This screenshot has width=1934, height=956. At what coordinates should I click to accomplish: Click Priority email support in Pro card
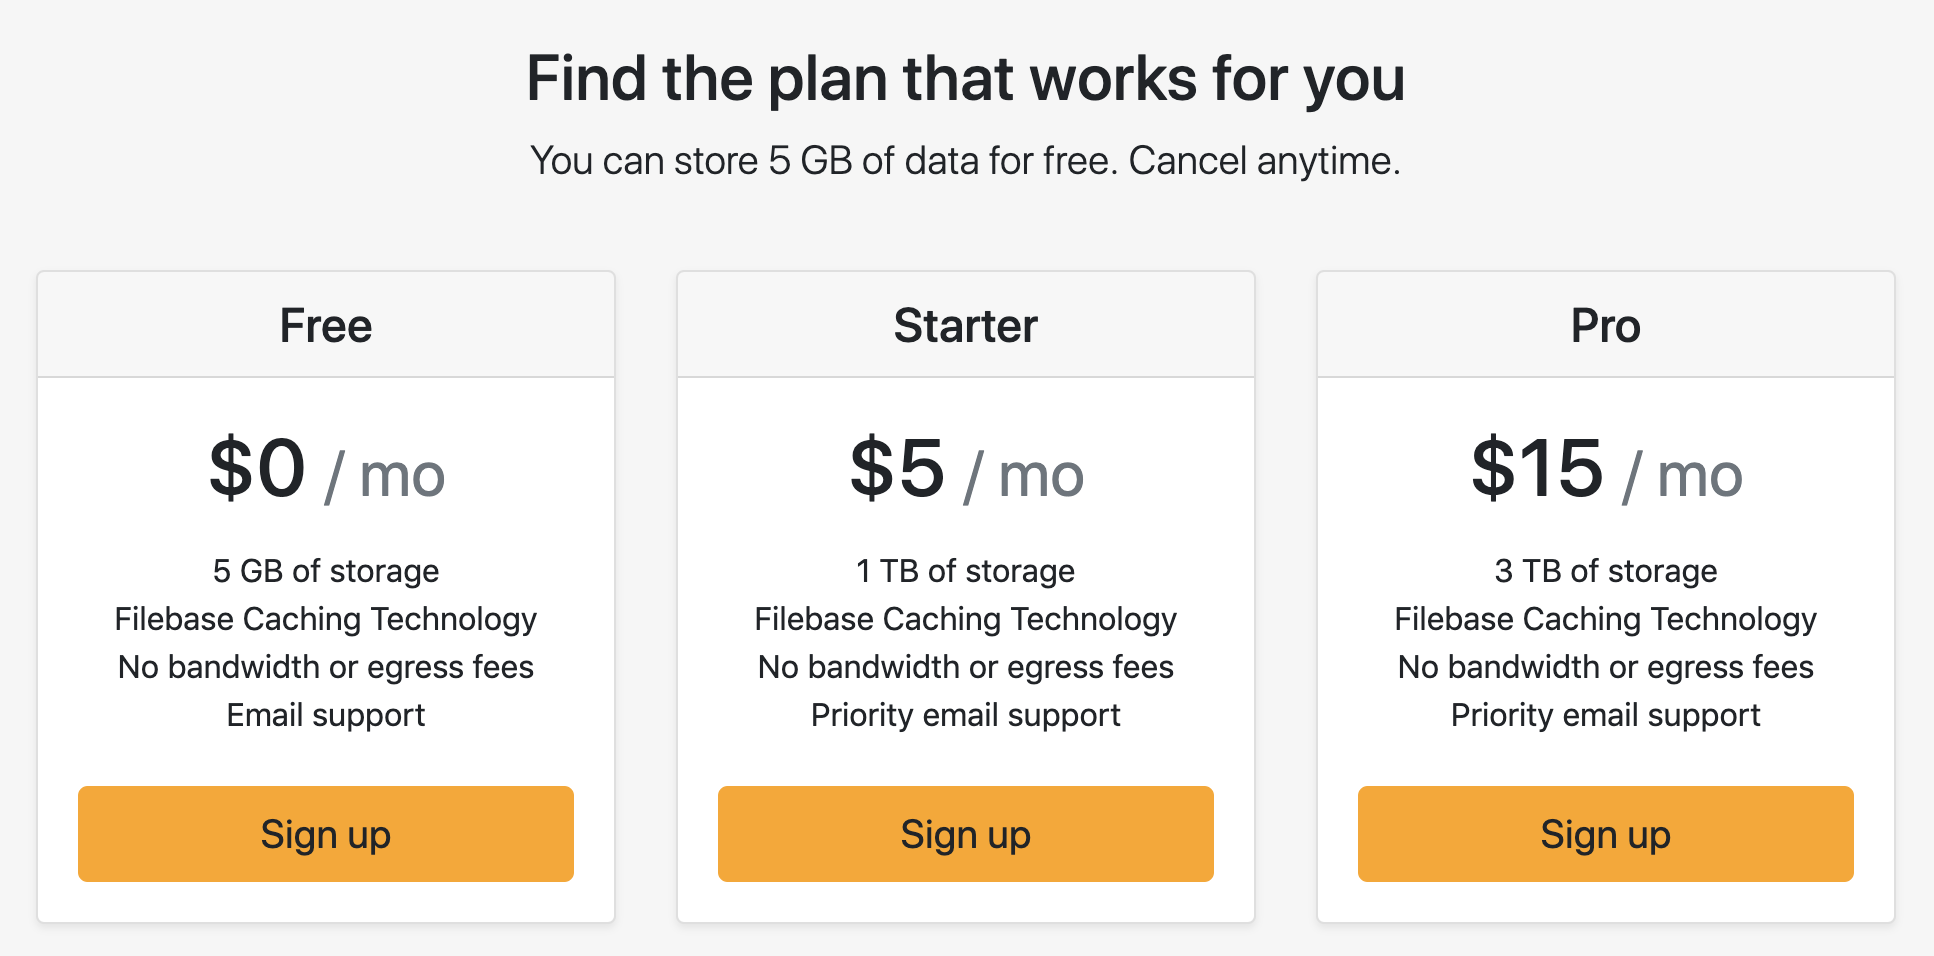coord(1605,715)
